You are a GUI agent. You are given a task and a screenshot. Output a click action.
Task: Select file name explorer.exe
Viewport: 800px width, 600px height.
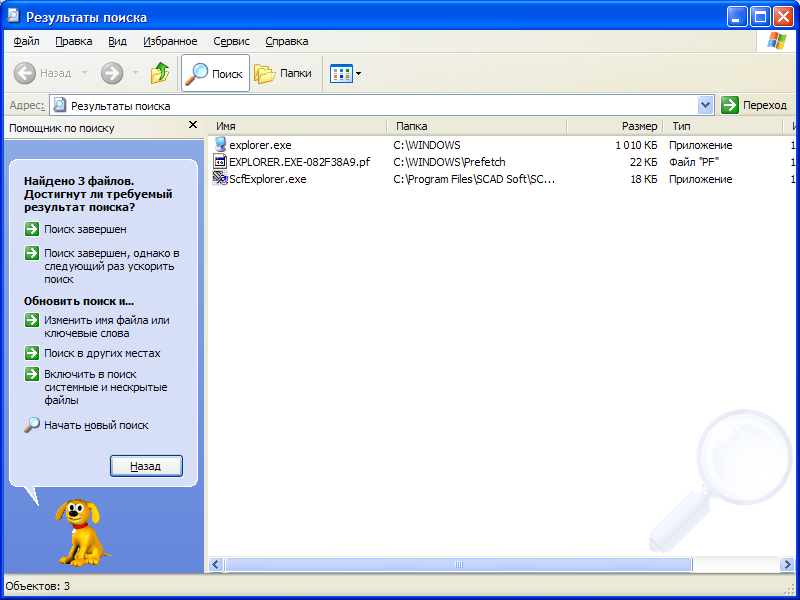coord(260,145)
